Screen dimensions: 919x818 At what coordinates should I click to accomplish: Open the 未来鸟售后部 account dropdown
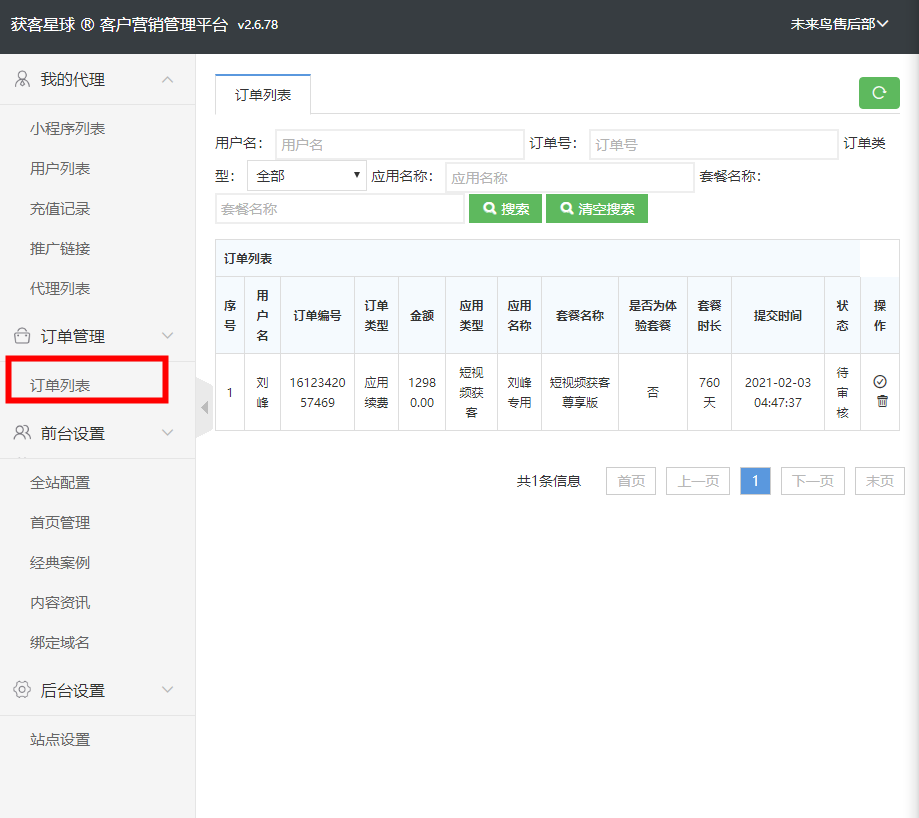839,25
